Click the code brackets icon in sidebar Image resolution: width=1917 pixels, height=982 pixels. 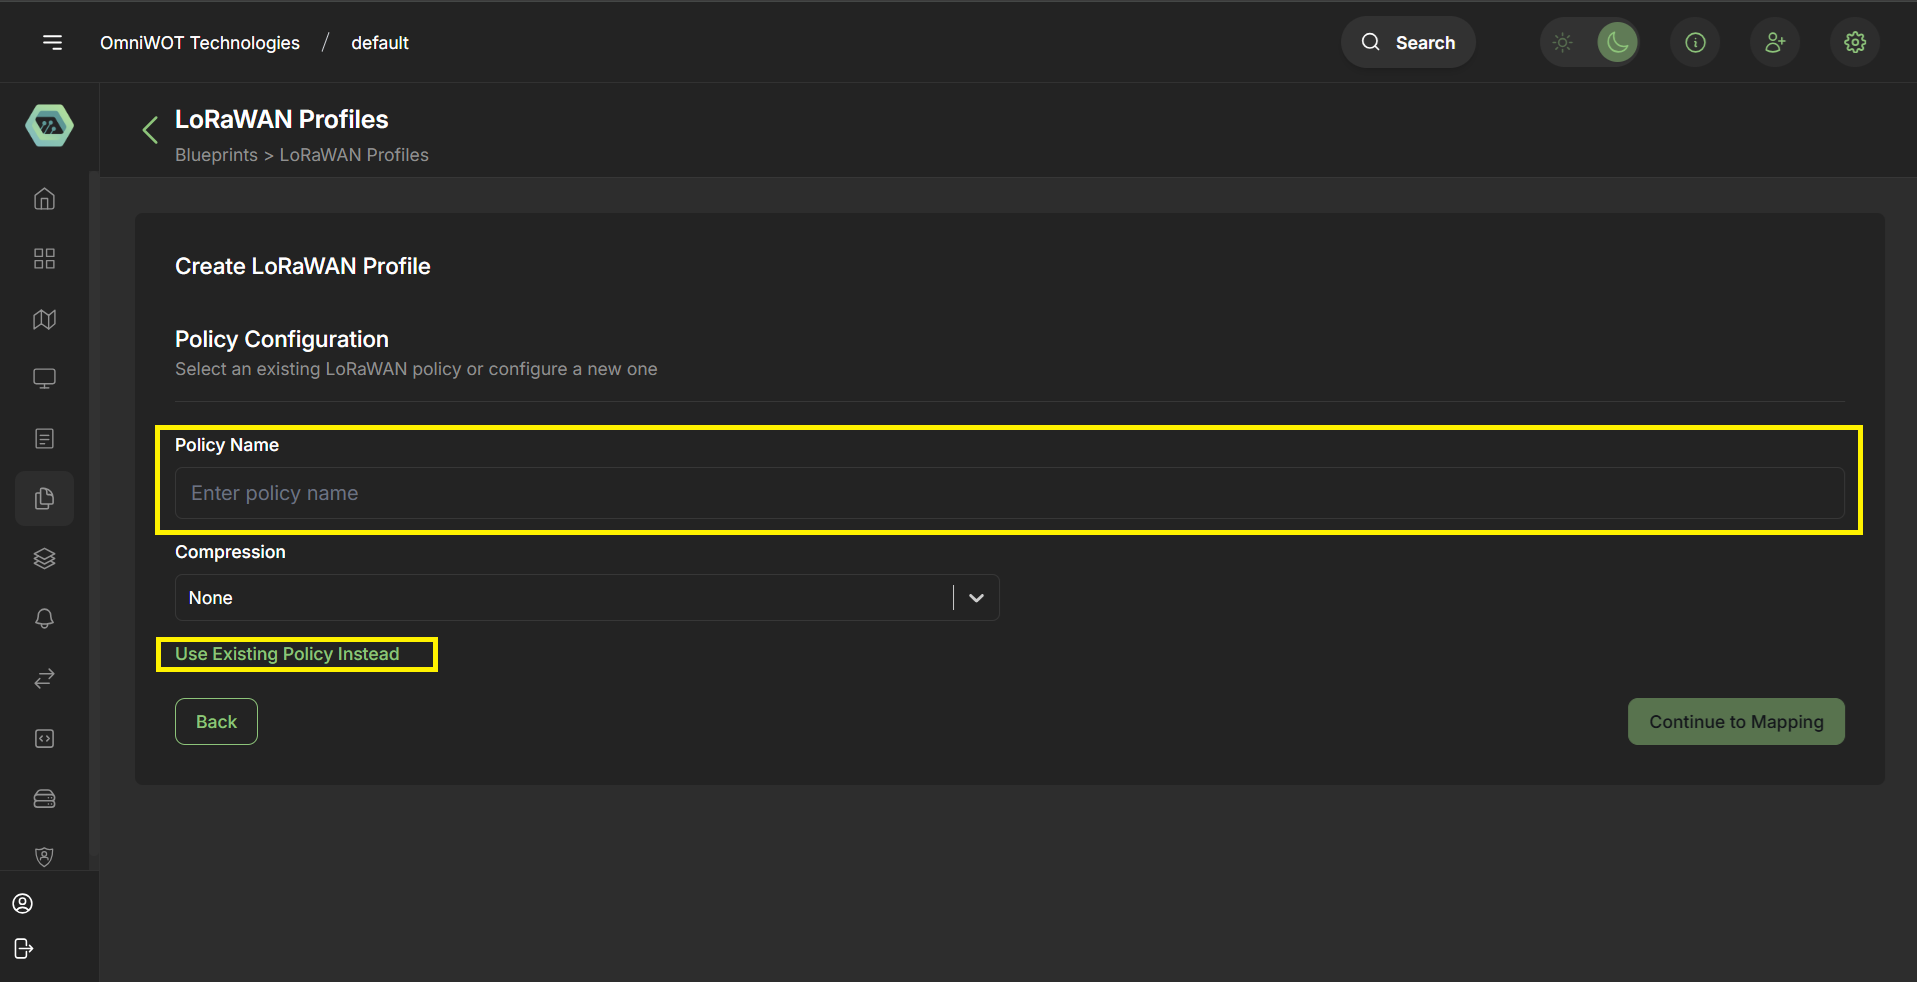pos(44,738)
